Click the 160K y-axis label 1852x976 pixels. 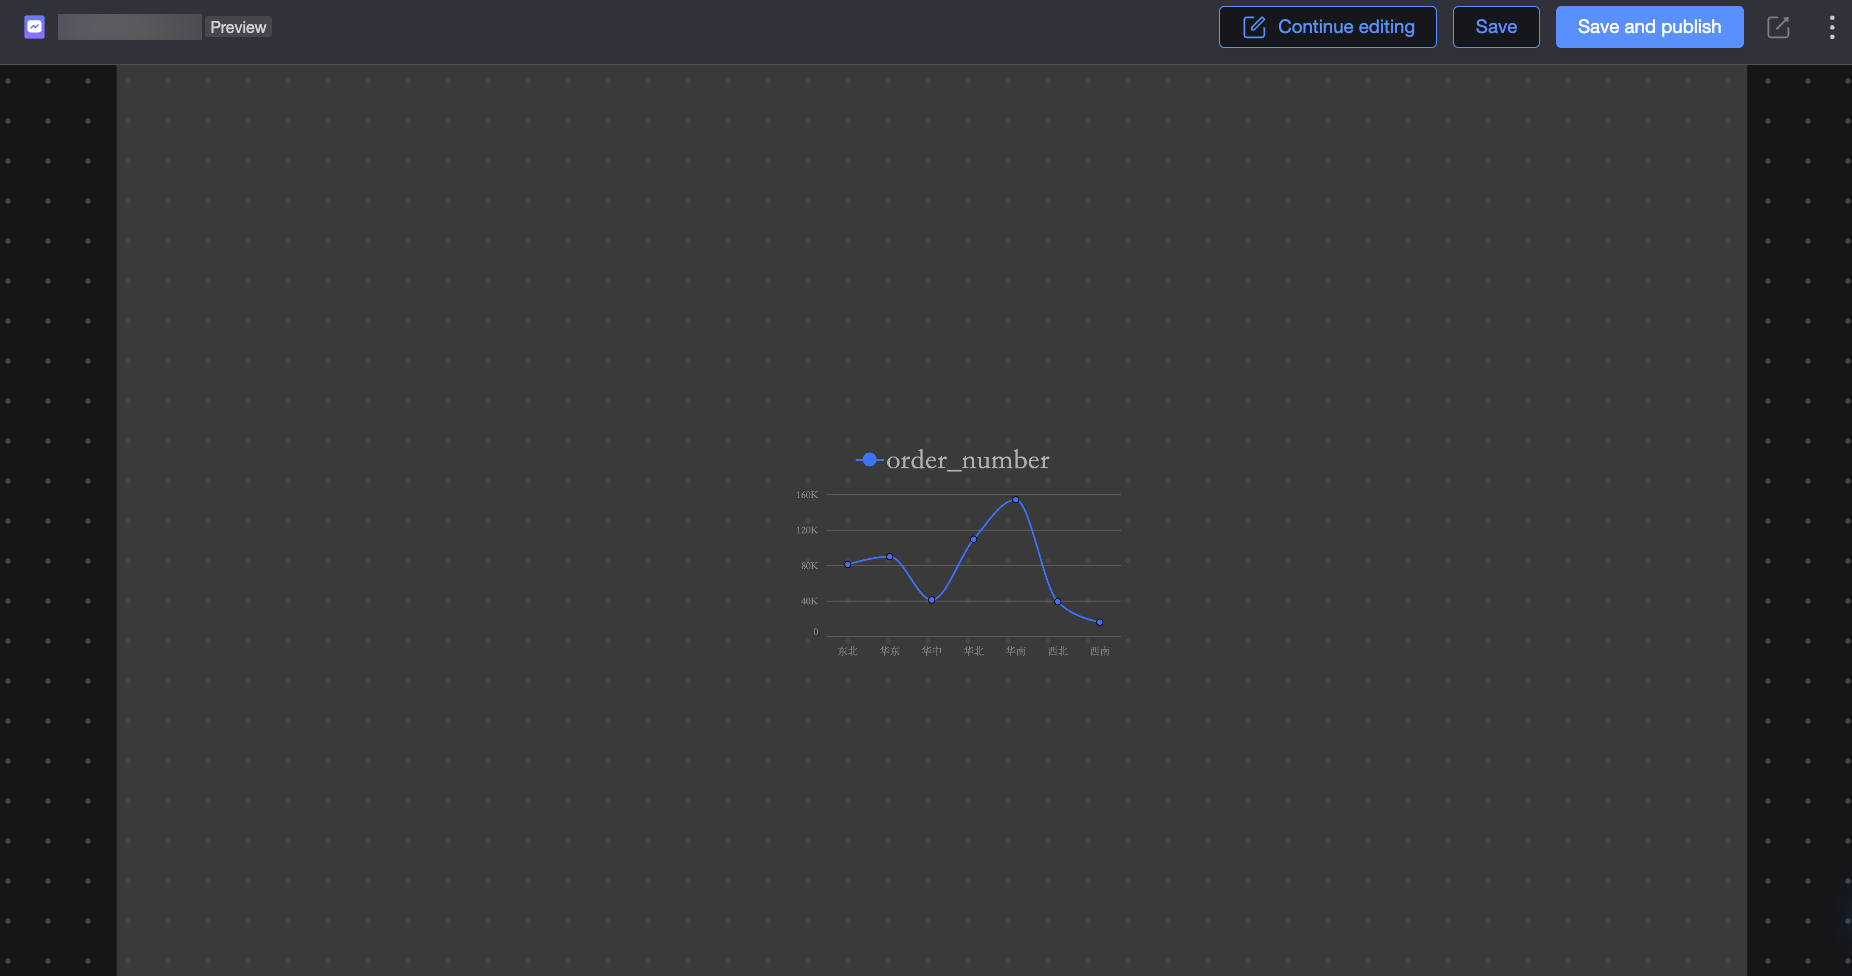(x=807, y=495)
